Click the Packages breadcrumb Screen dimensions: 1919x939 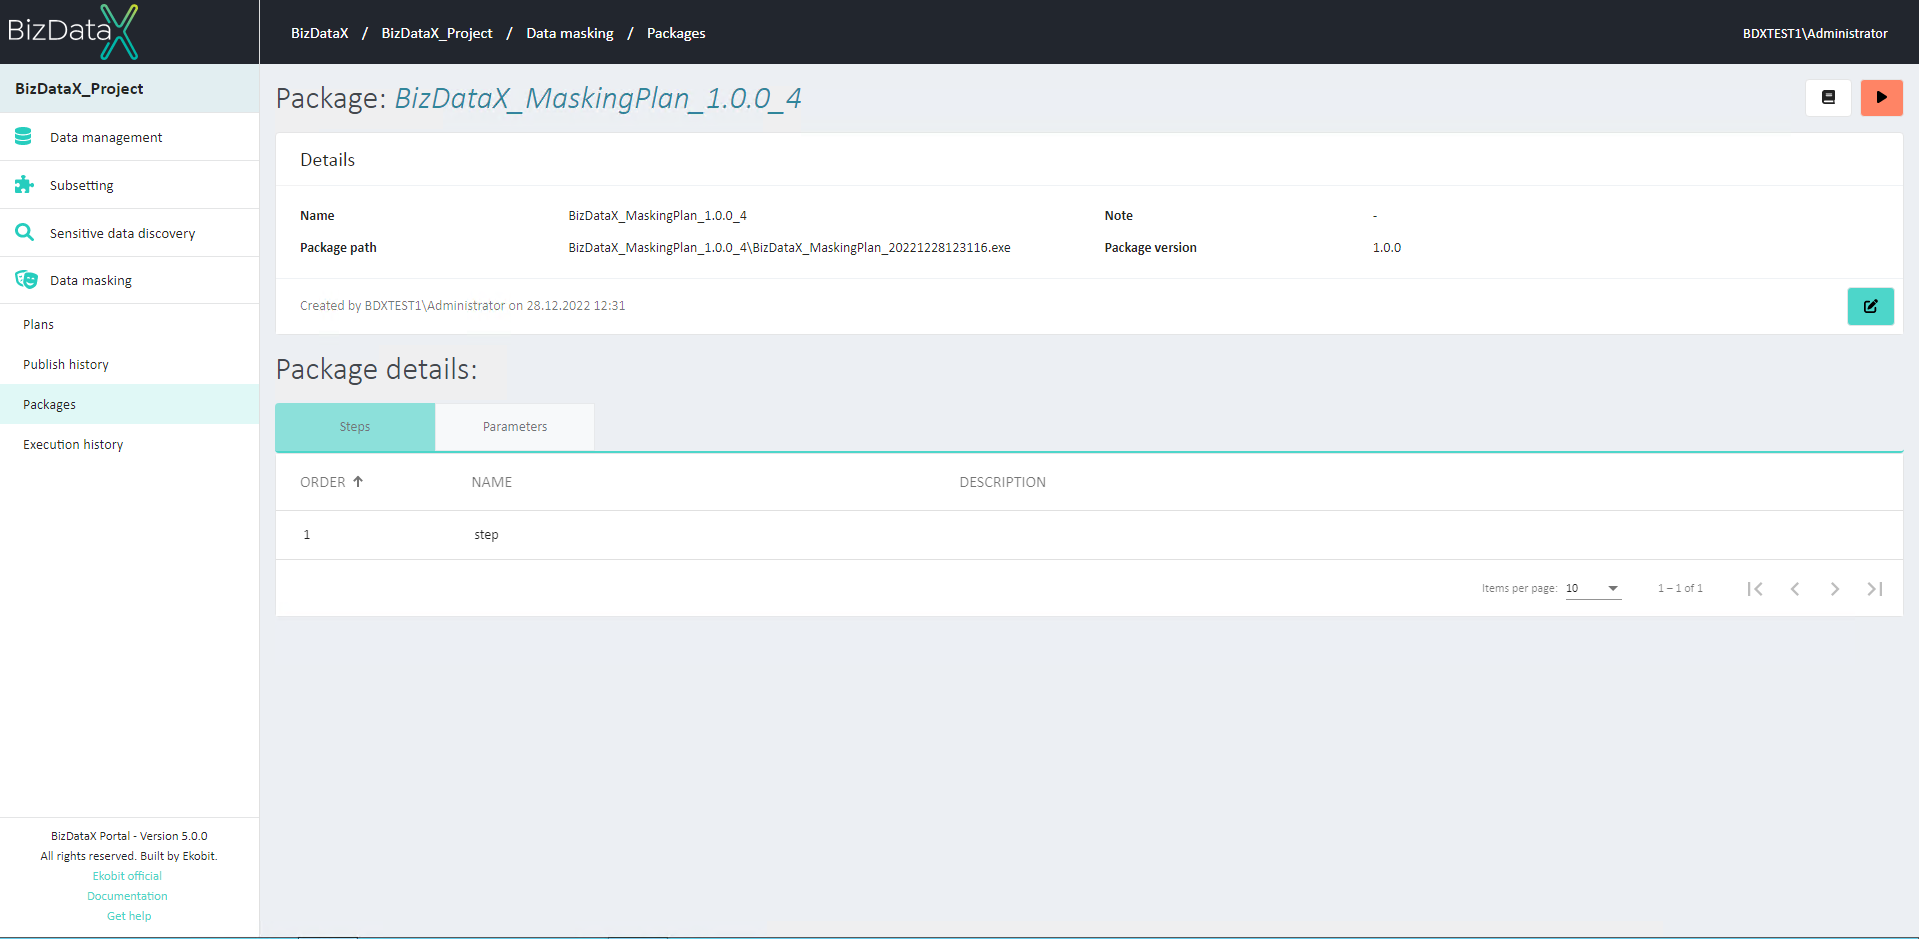click(x=676, y=33)
